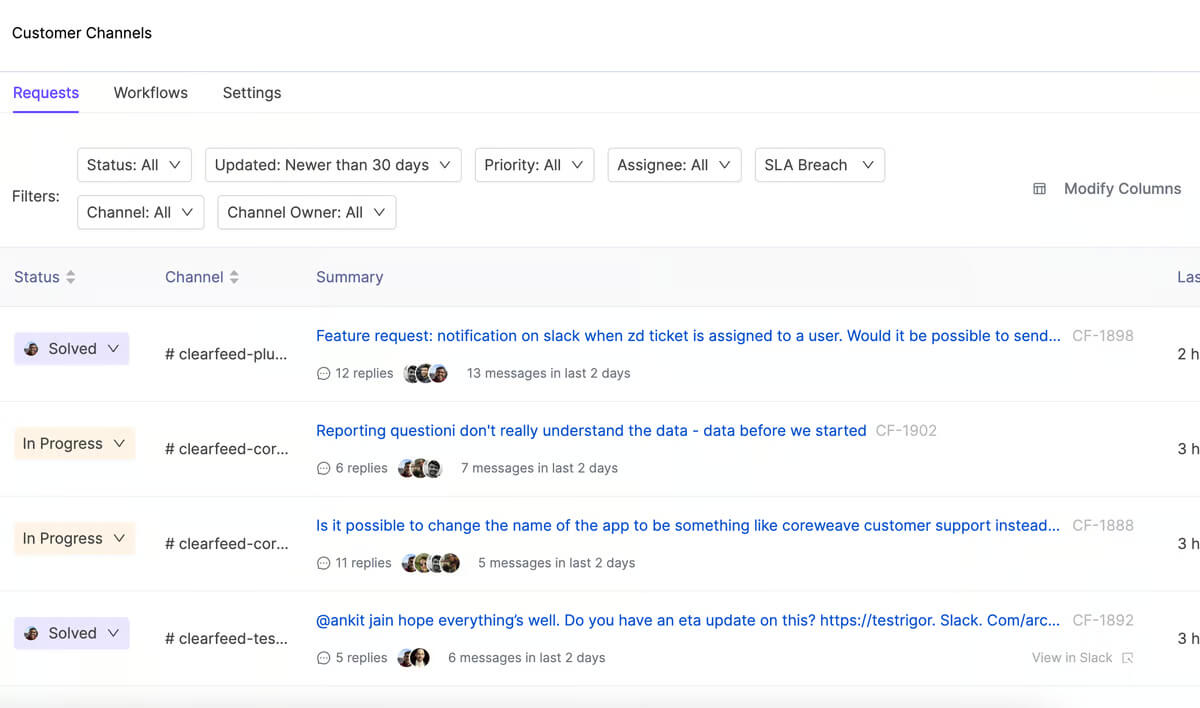This screenshot has height=708, width=1200.
Task: Open the SLA Breach filter dropdown
Action: [820, 165]
